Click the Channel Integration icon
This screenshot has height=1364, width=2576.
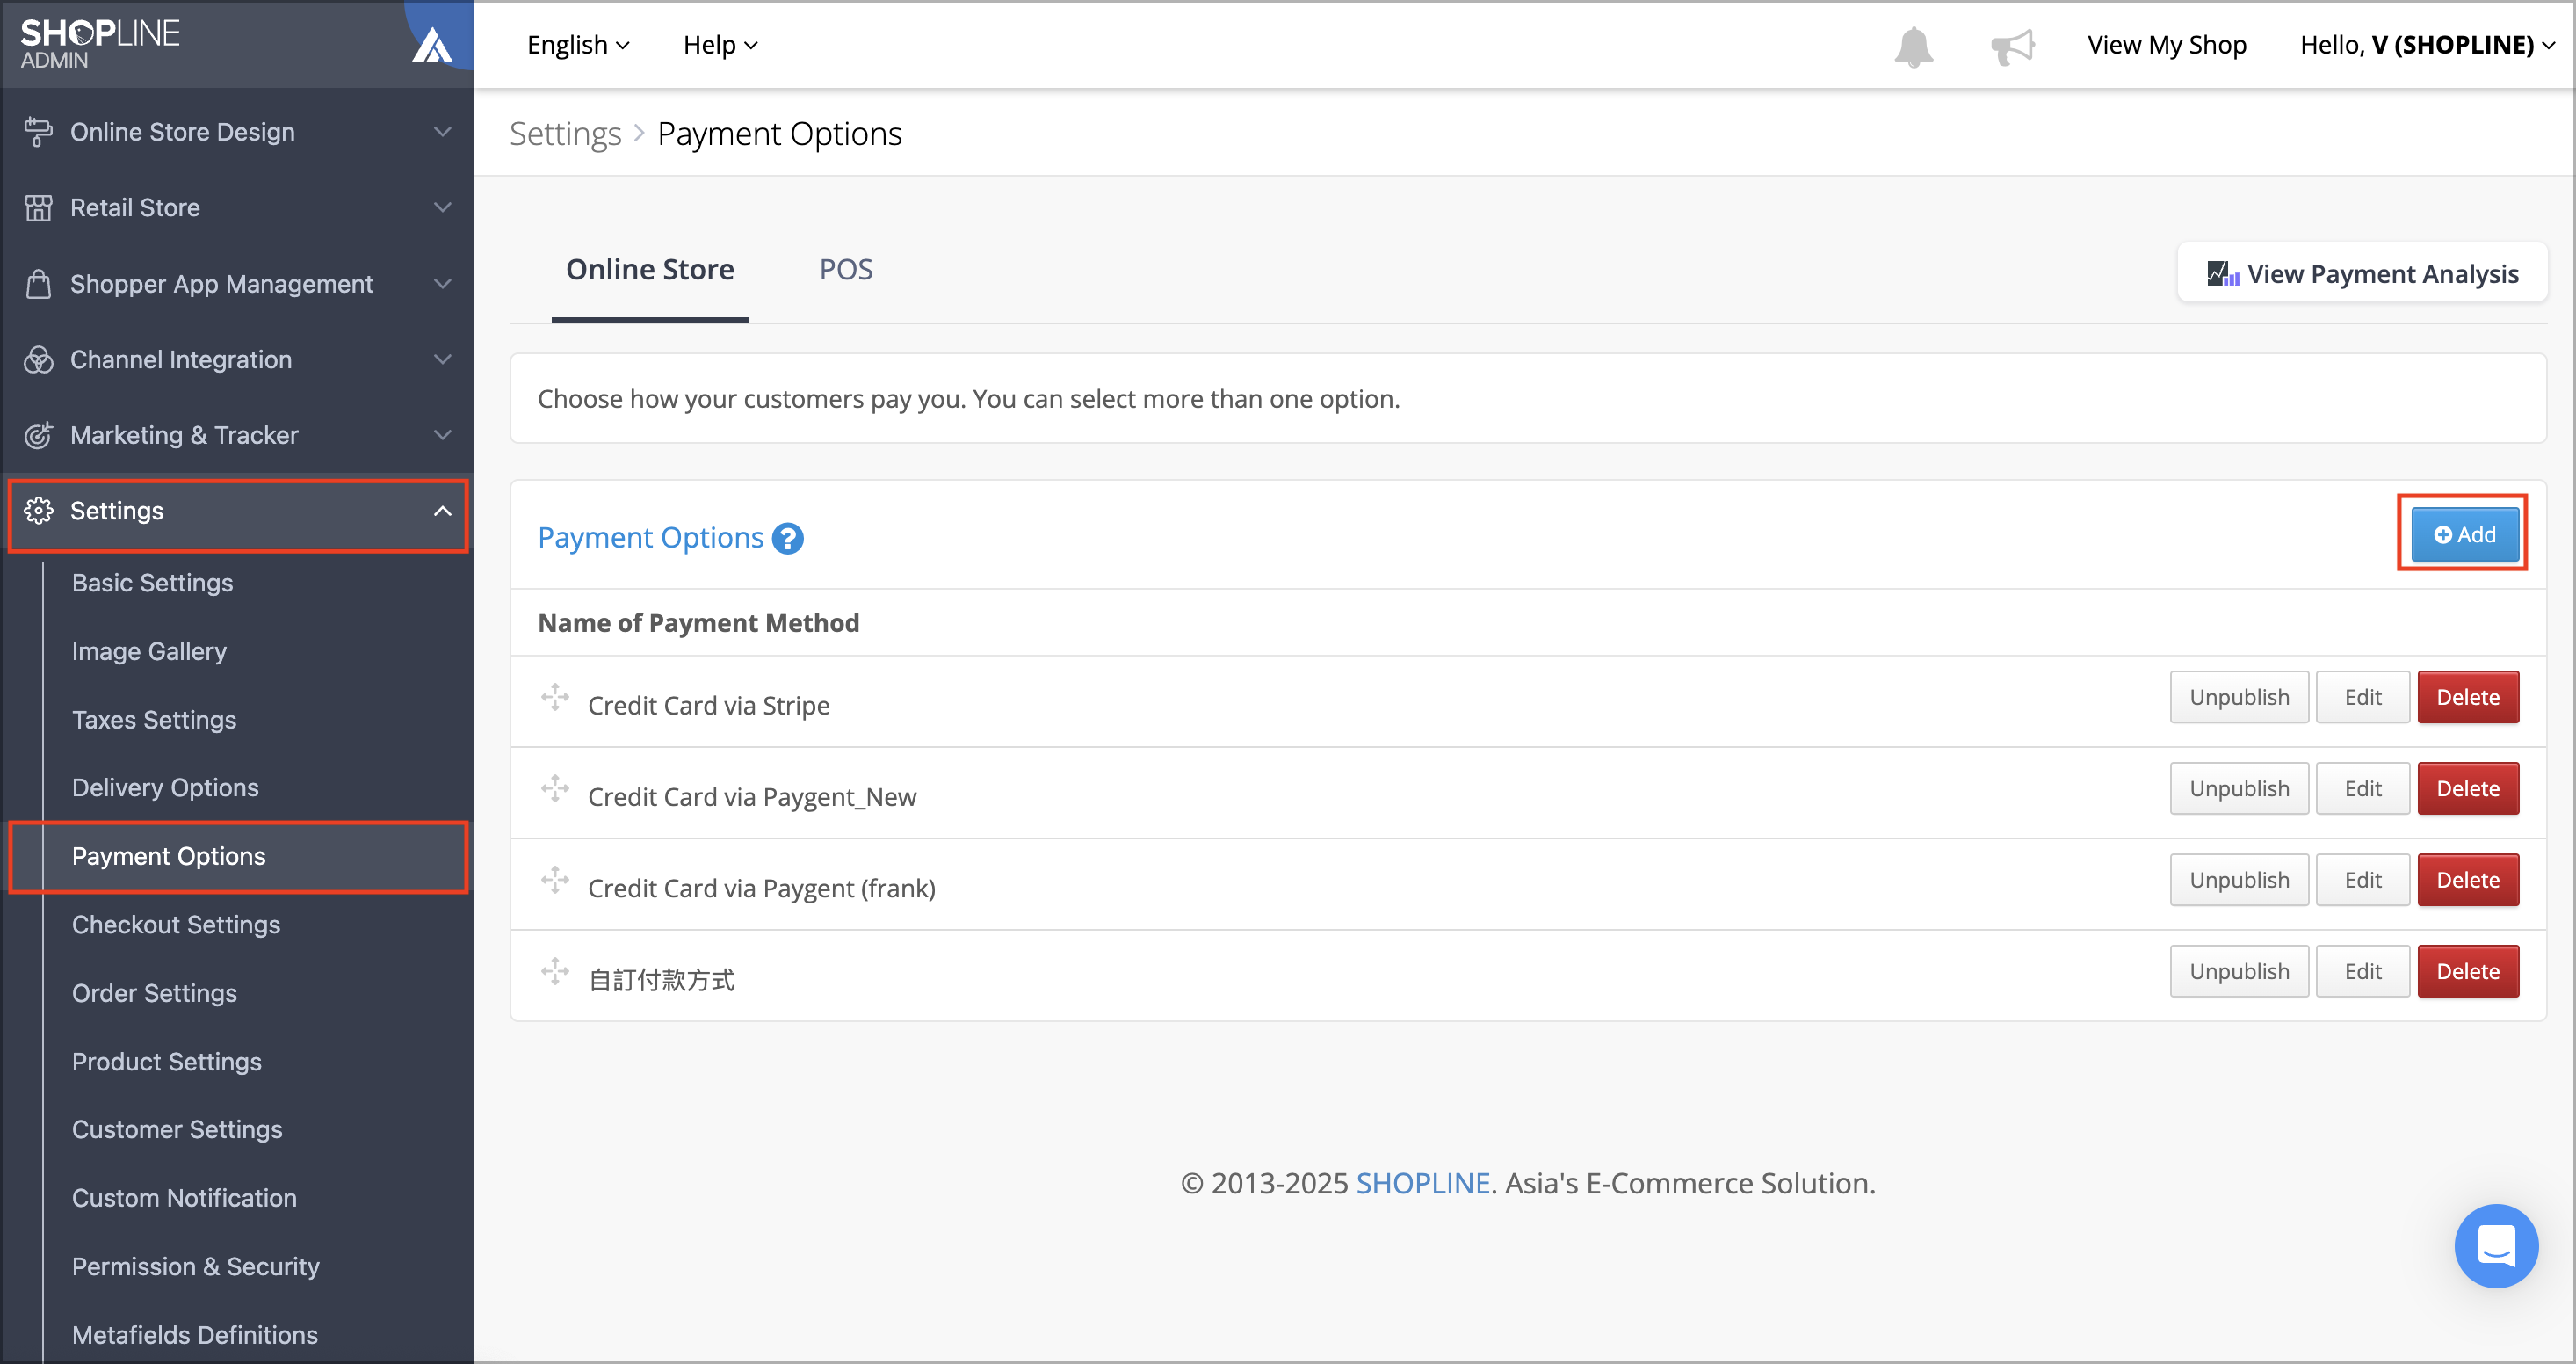(38, 360)
